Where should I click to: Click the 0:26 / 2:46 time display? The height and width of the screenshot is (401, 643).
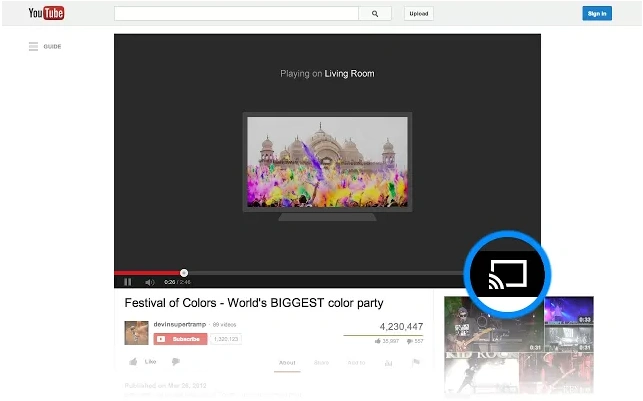click(177, 282)
